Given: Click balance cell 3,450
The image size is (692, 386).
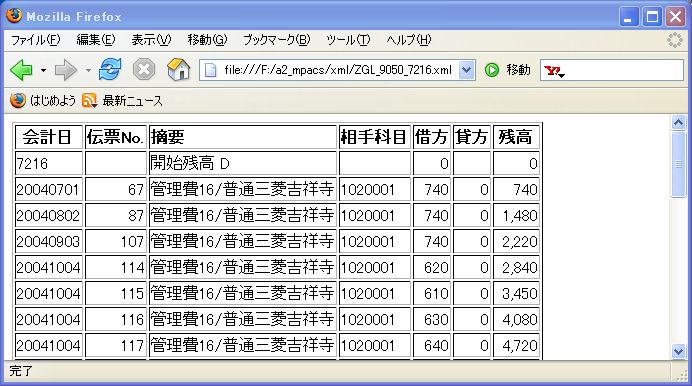Looking at the screenshot, I should point(516,293).
